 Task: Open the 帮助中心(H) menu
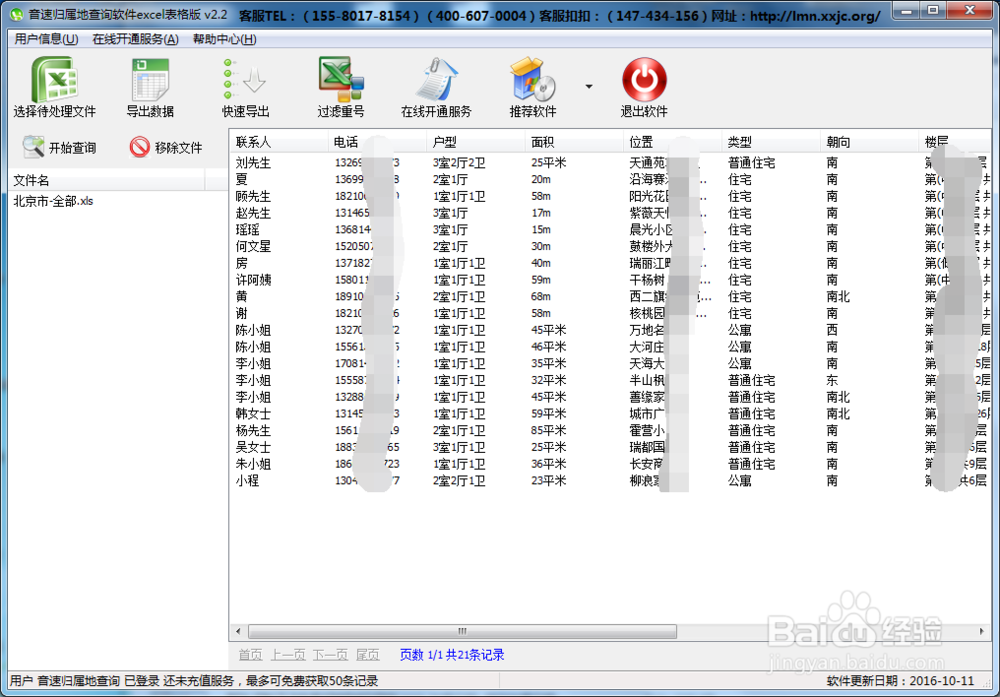pos(224,39)
